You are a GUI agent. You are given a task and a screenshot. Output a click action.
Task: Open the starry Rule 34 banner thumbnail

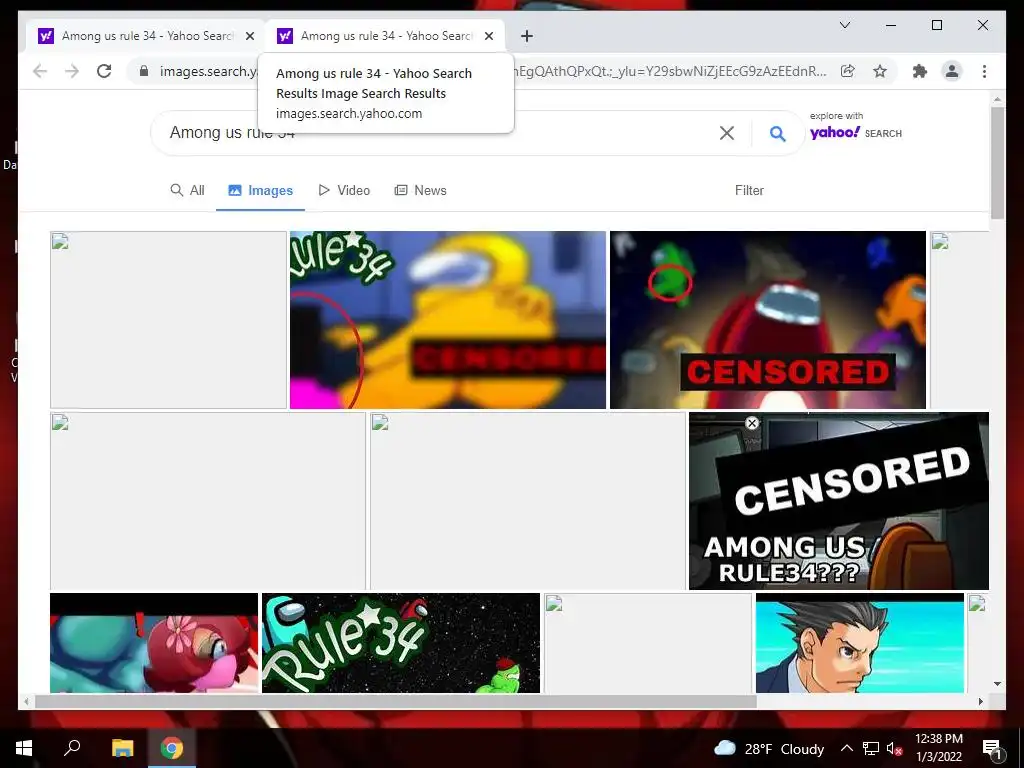(401, 643)
